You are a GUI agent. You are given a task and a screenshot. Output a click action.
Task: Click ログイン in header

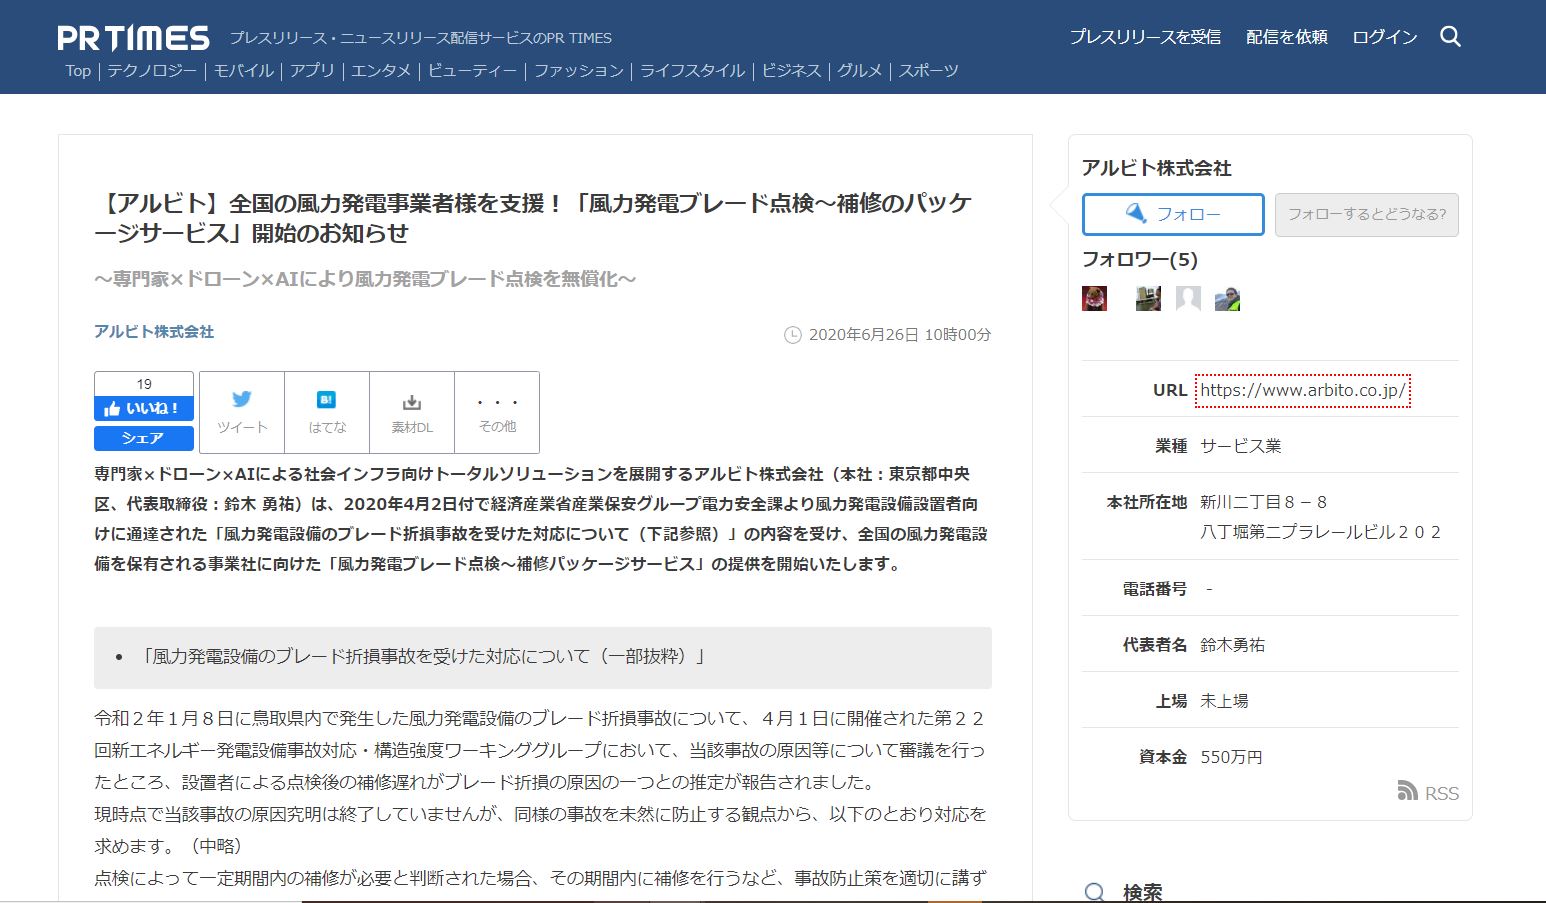pyautogui.click(x=1385, y=37)
